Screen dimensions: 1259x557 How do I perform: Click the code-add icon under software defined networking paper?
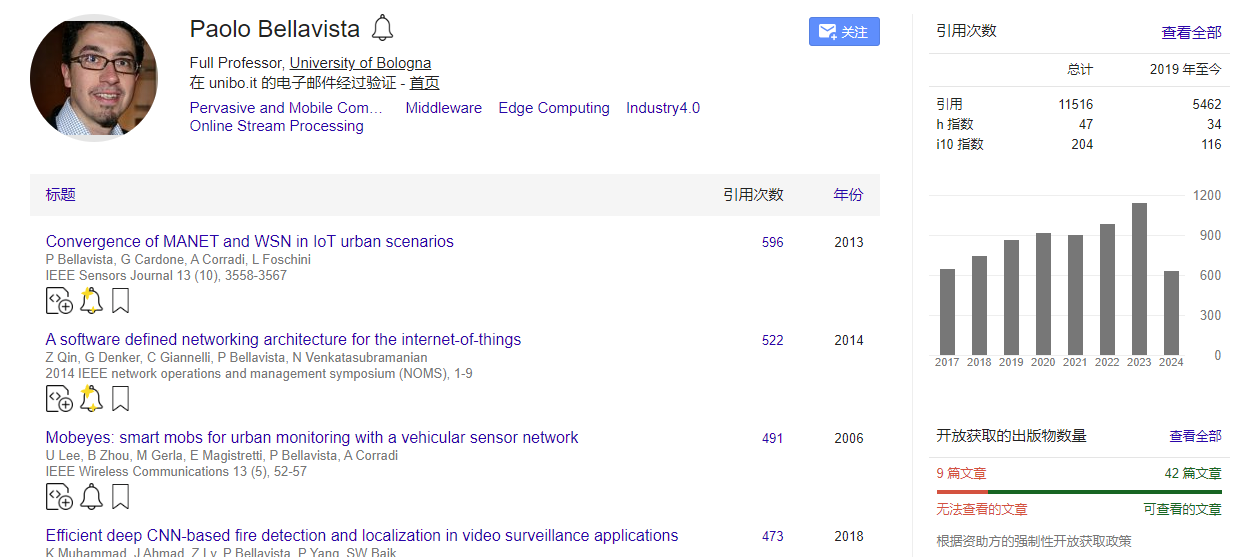pos(59,399)
